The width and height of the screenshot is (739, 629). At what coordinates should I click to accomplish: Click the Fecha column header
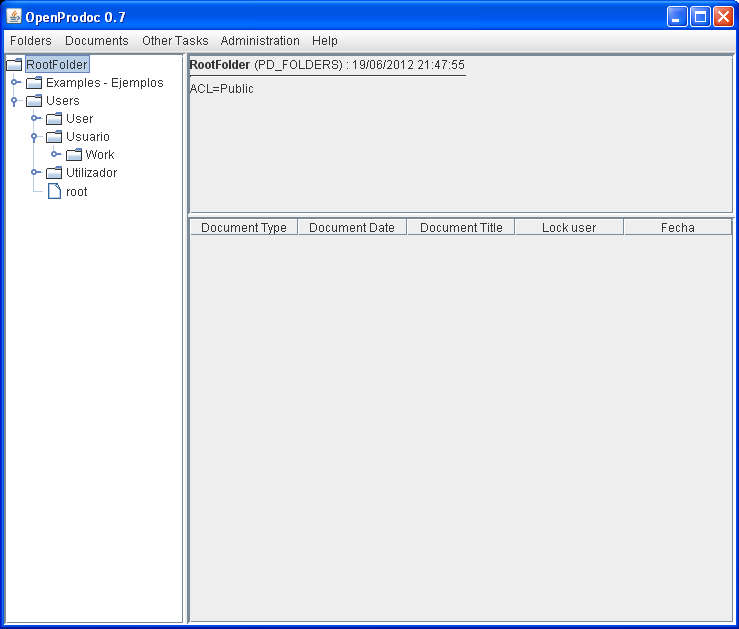[x=678, y=228]
